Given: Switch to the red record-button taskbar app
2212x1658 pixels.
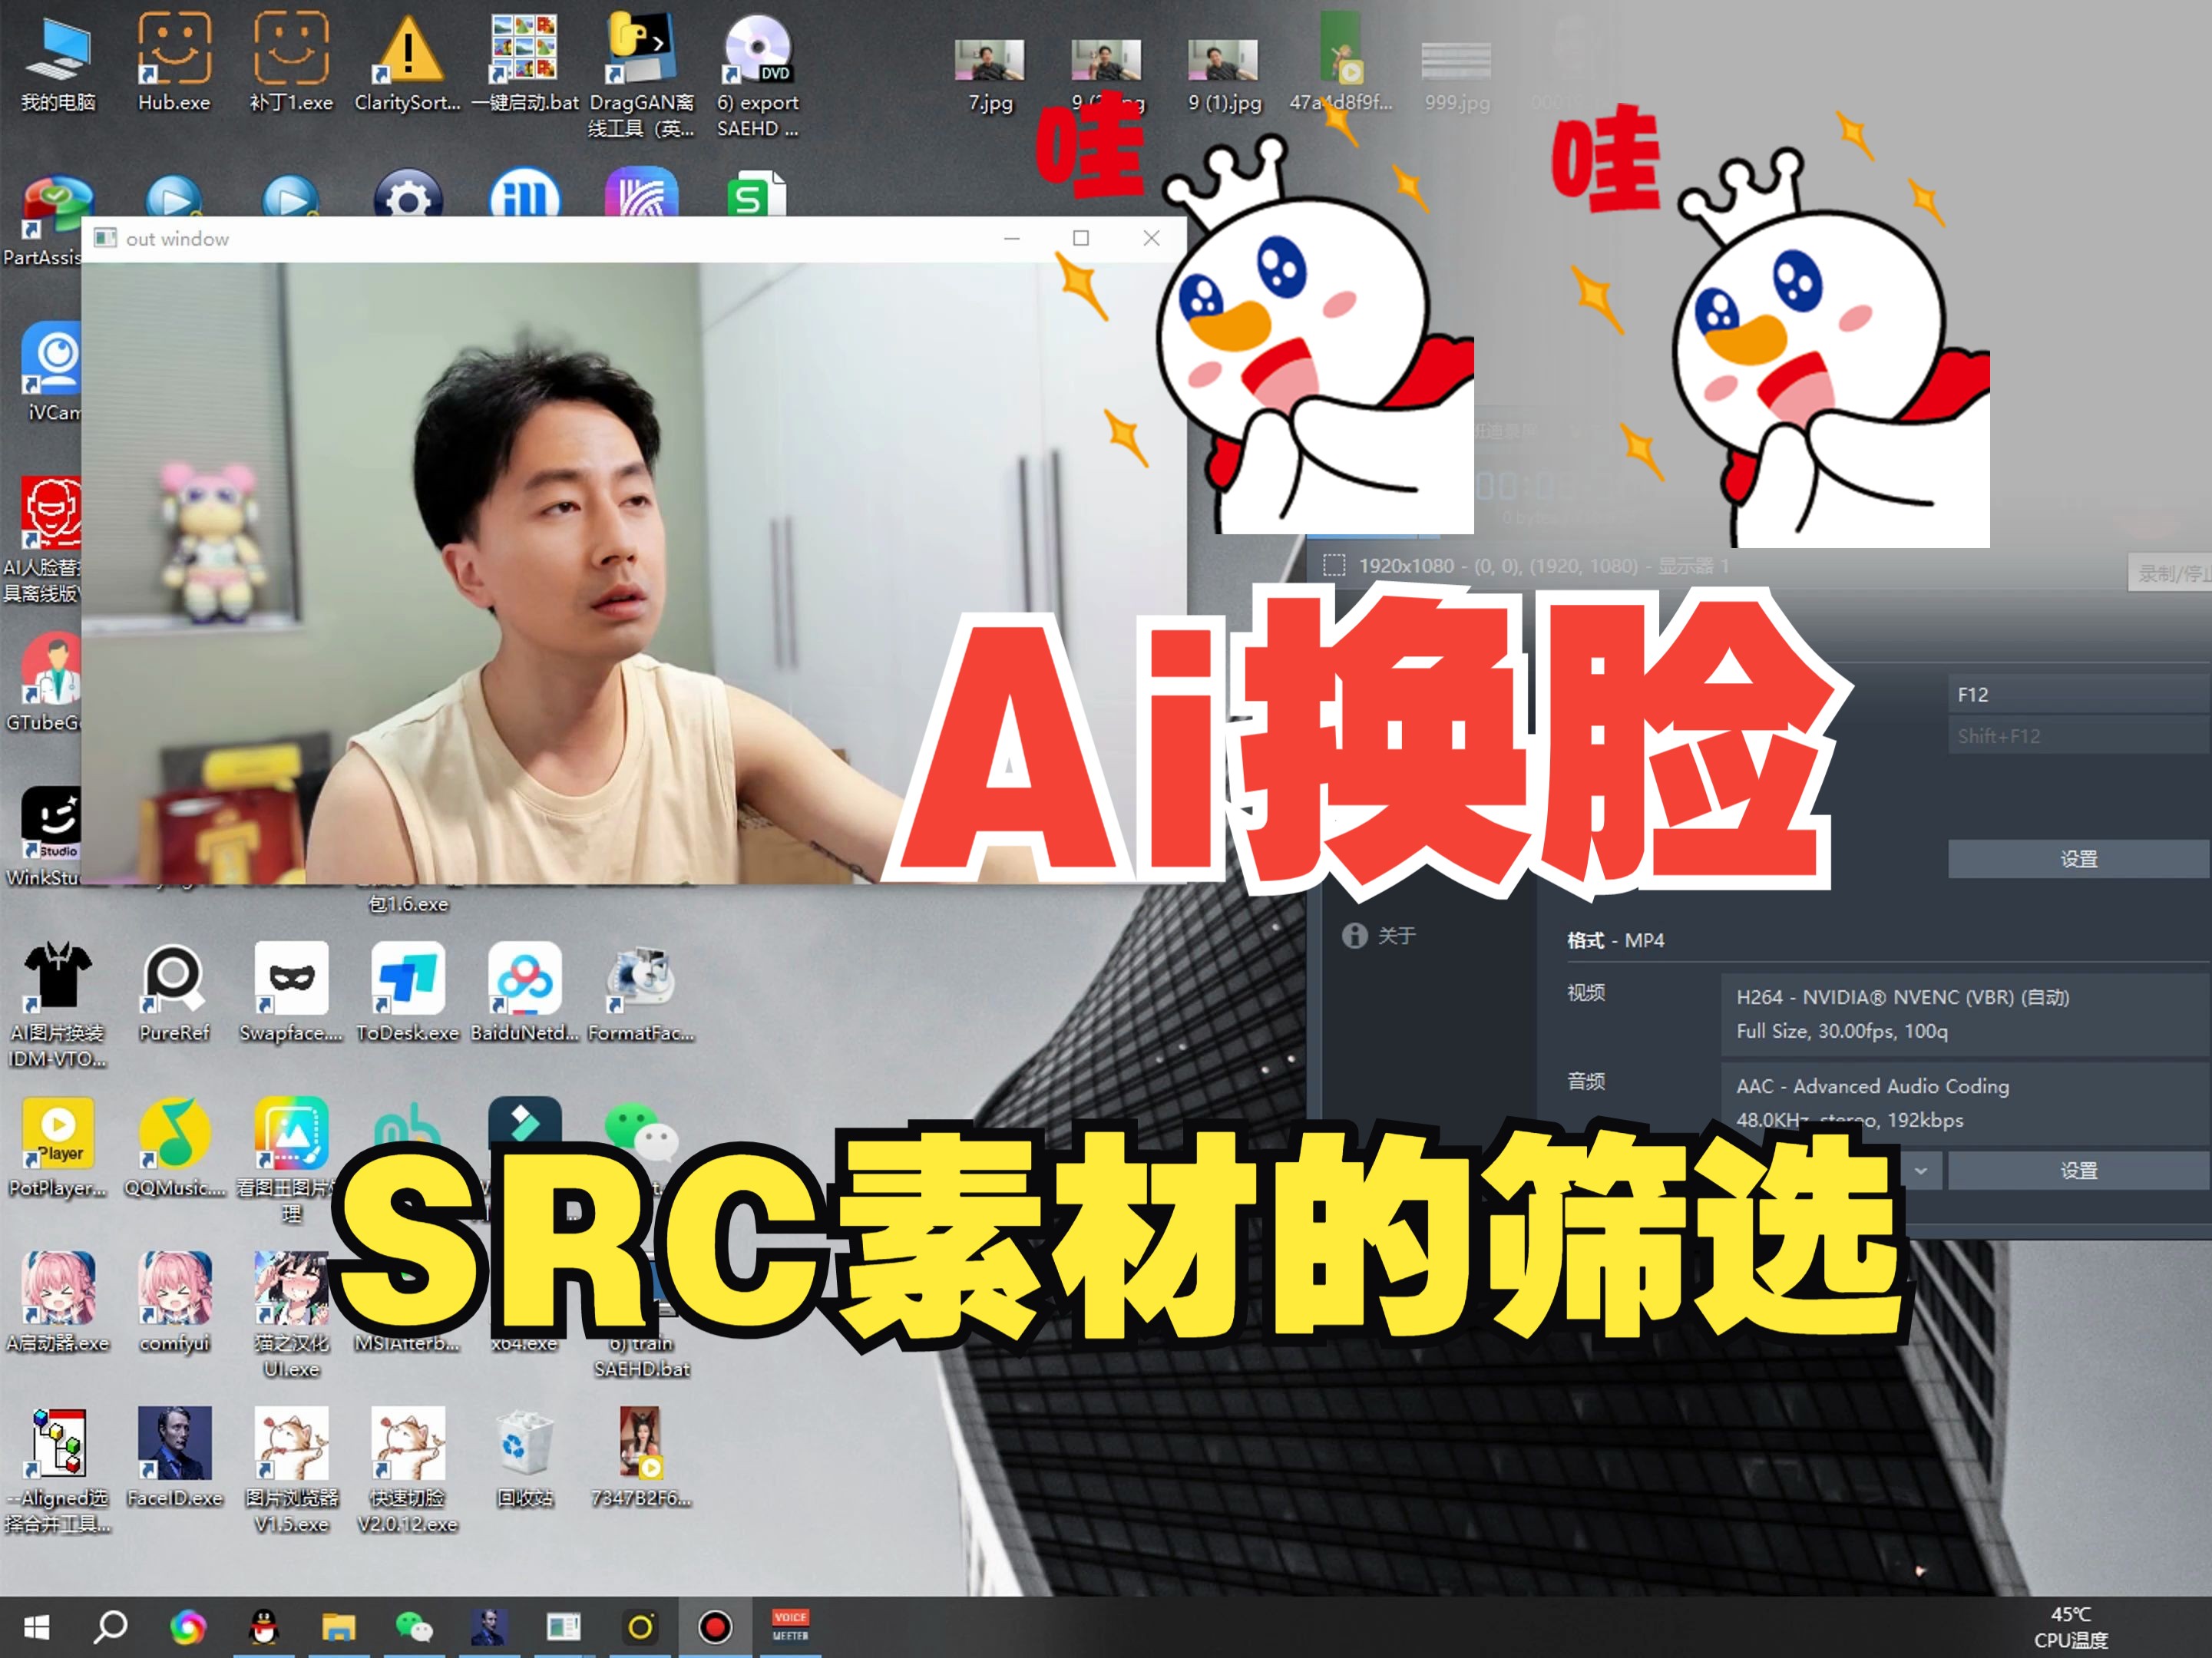Looking at the screenshot, I should point(714,1628).
